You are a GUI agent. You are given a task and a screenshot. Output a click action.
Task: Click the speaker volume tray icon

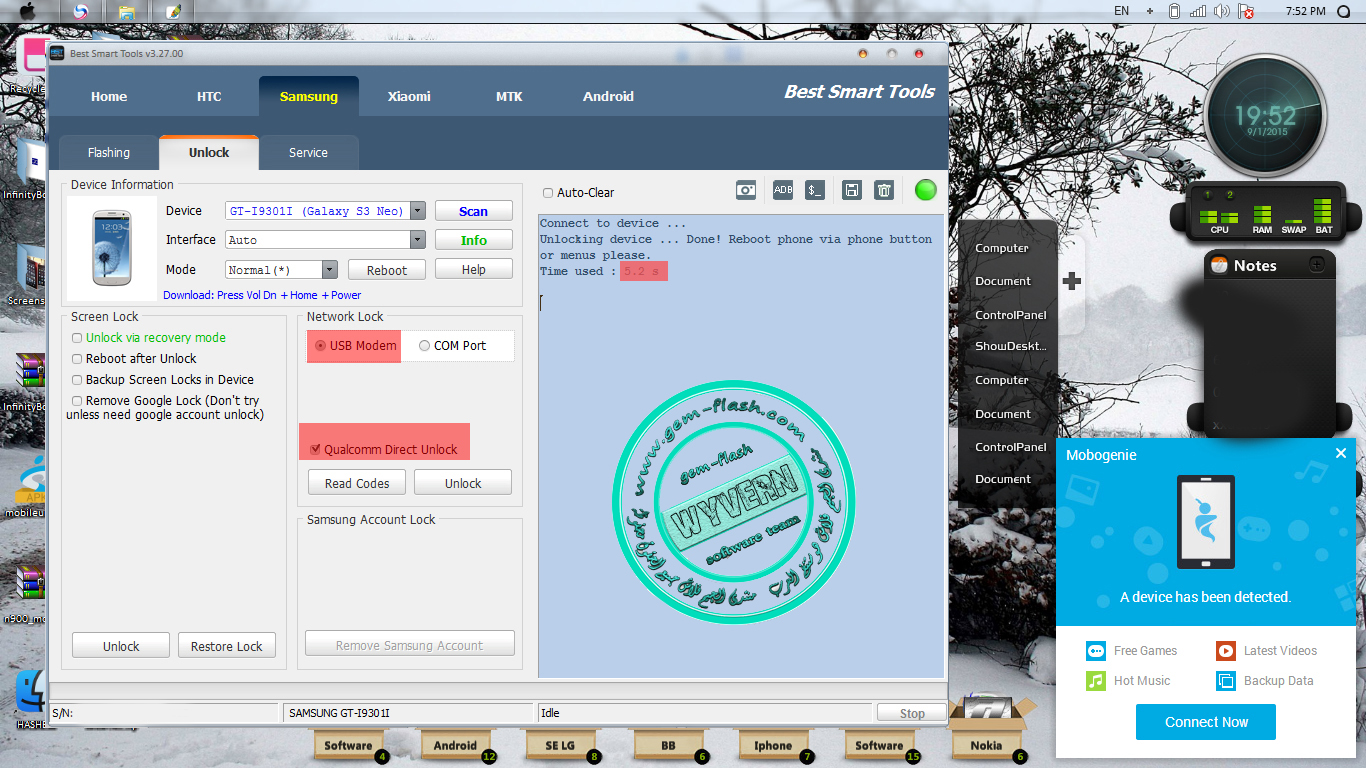[1221, 11]
